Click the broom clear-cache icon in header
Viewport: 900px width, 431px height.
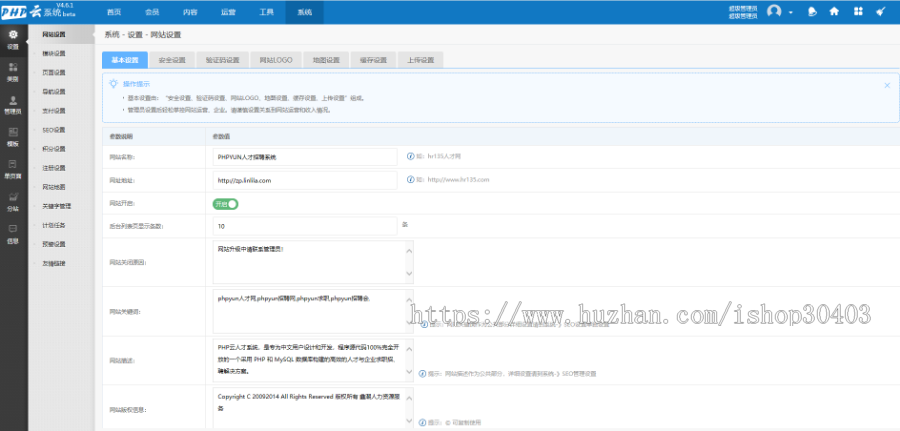(881, 12)
